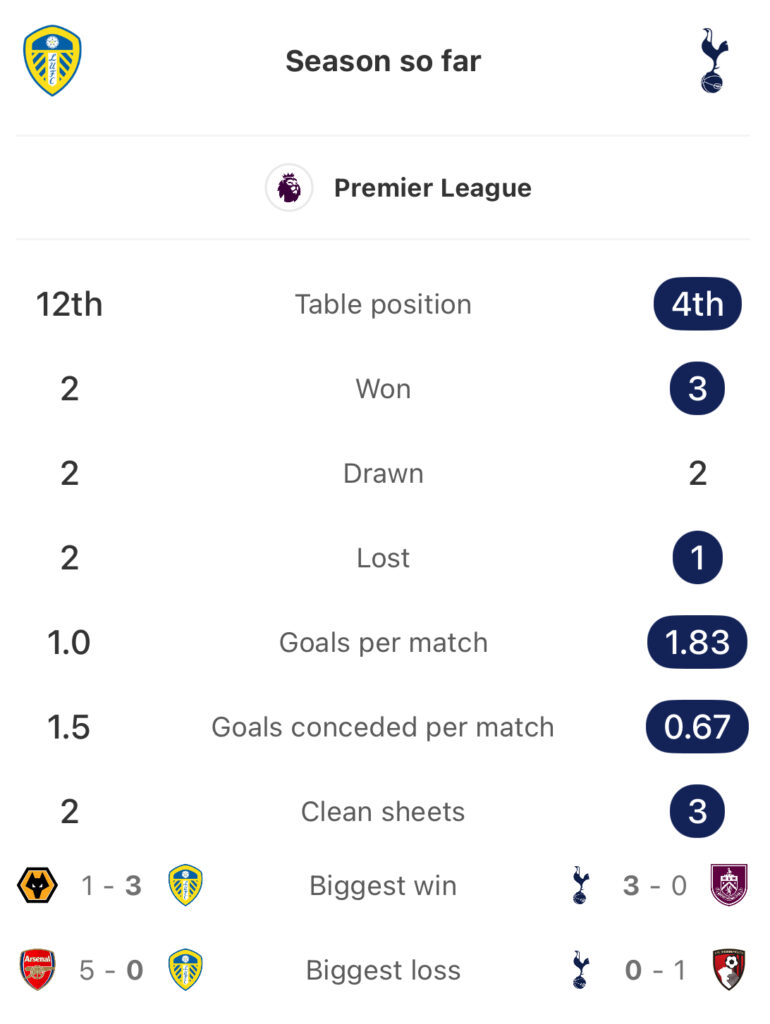The height and width of the screenshot is (1024, 770).
Task: Open the Wolves badge in Biggest win
Action: 38,886
